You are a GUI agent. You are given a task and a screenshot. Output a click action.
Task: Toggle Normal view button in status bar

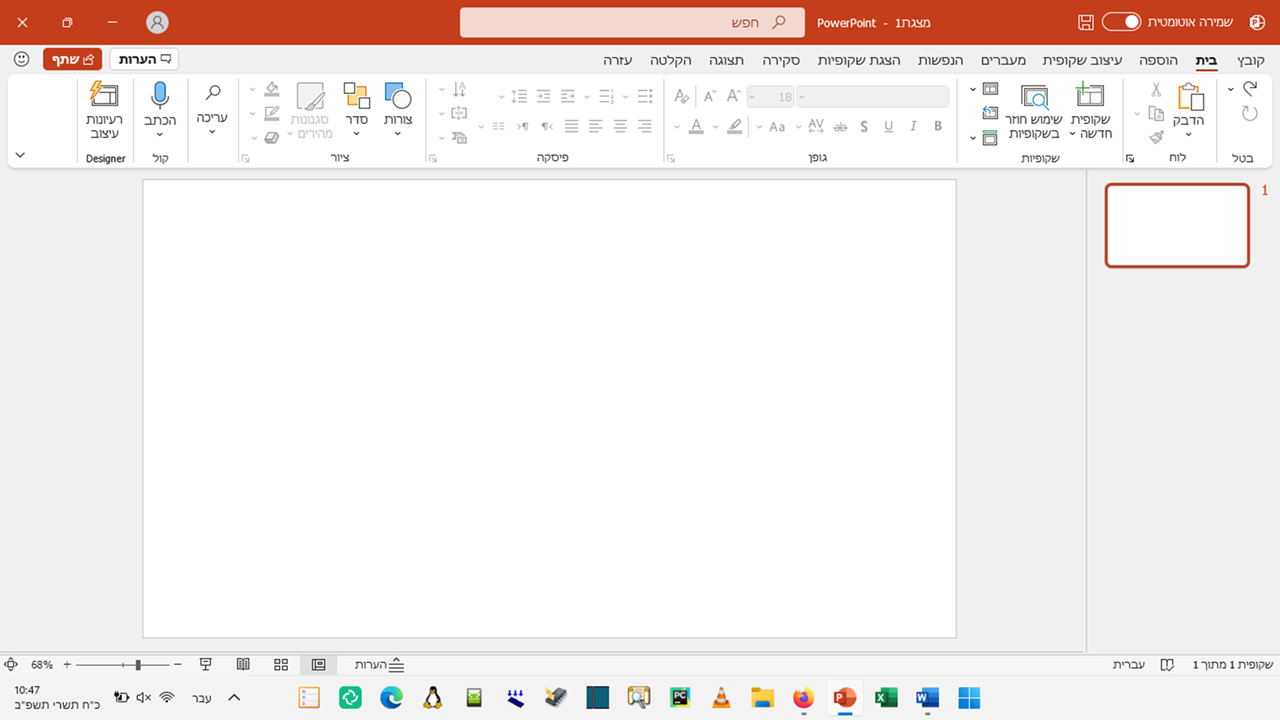[318, 664]
